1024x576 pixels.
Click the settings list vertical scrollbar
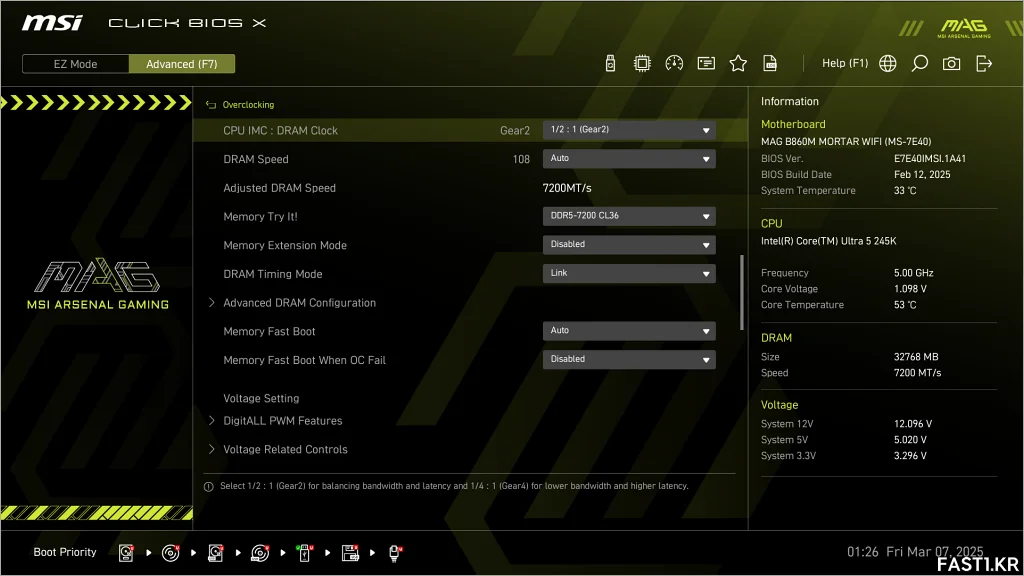click(742, 293)
